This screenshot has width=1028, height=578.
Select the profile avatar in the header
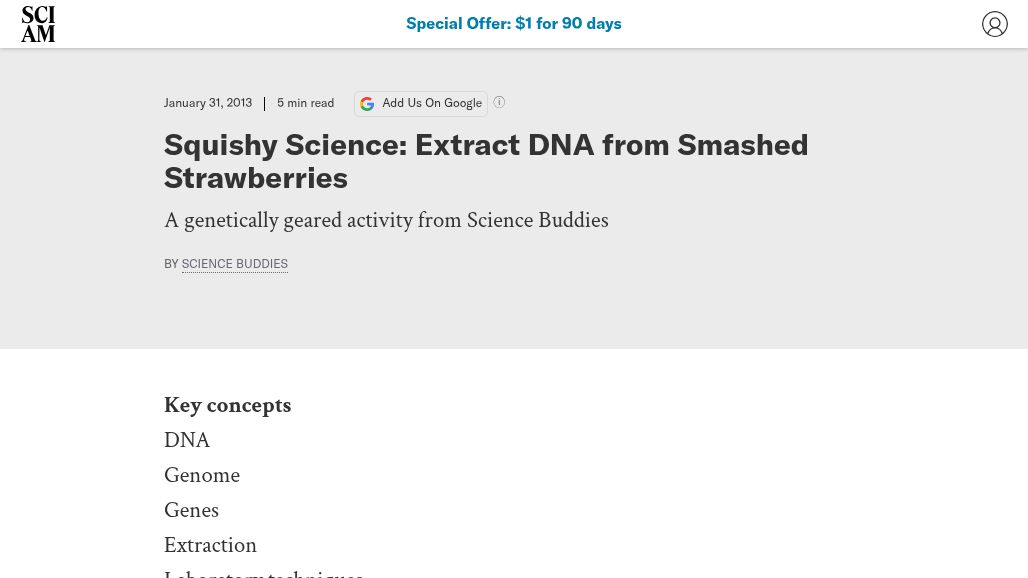[995, 23]
